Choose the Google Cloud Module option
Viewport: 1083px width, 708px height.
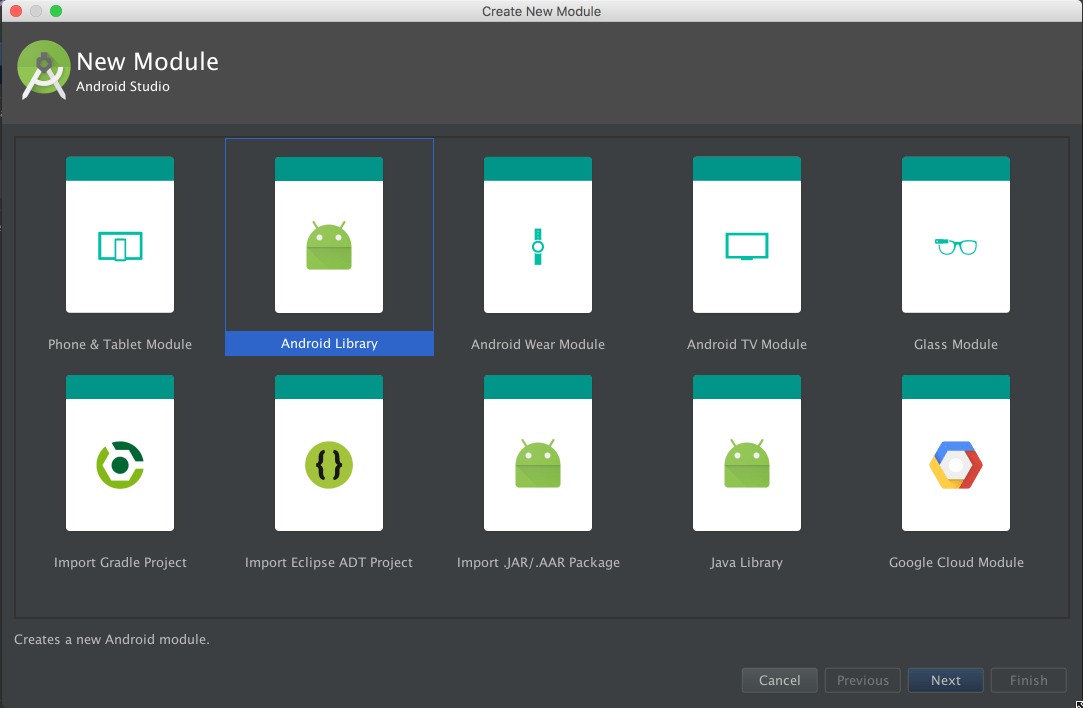coord(956,453)
